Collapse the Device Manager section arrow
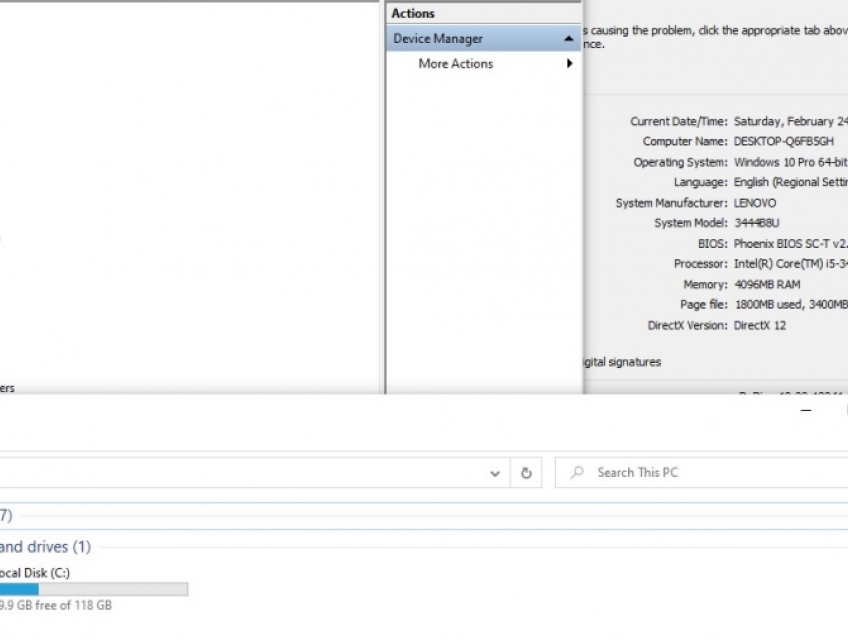The image size is (848, 640). pos(569,39)
